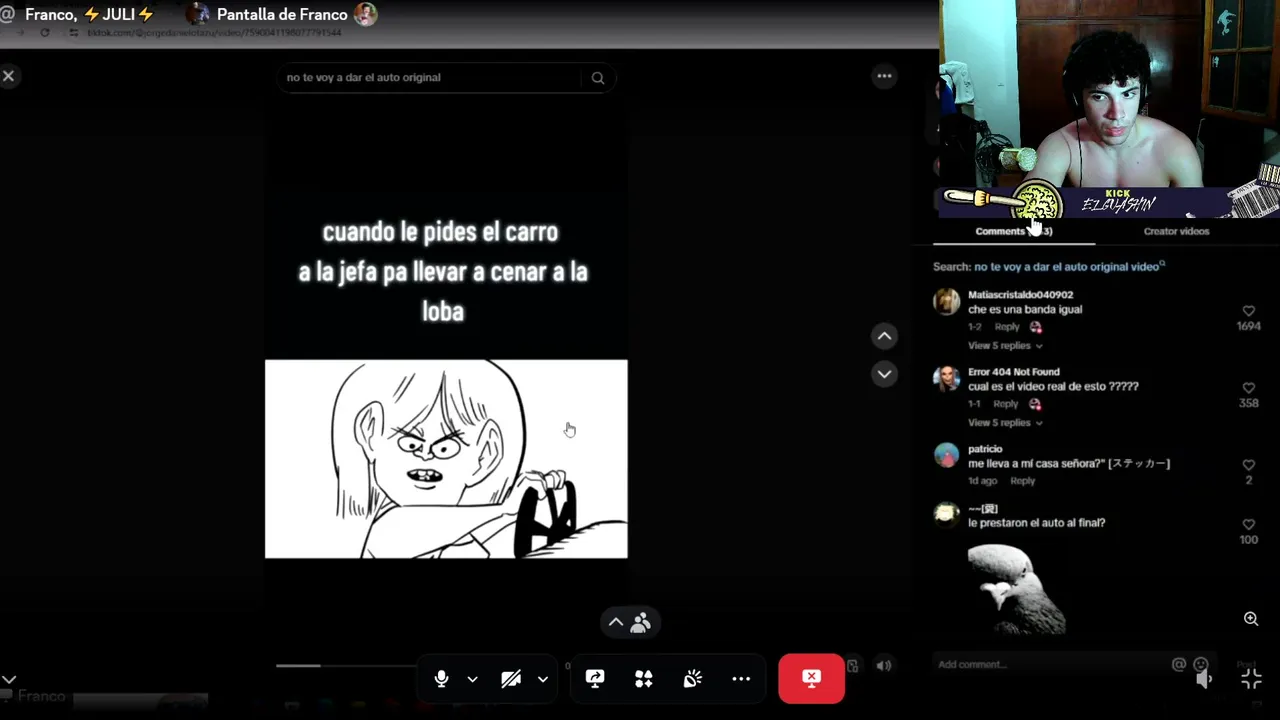Reply to 'cual es el video real' comment
The height and width of the screenshot is (720, 1280).
pos(1006,404)
